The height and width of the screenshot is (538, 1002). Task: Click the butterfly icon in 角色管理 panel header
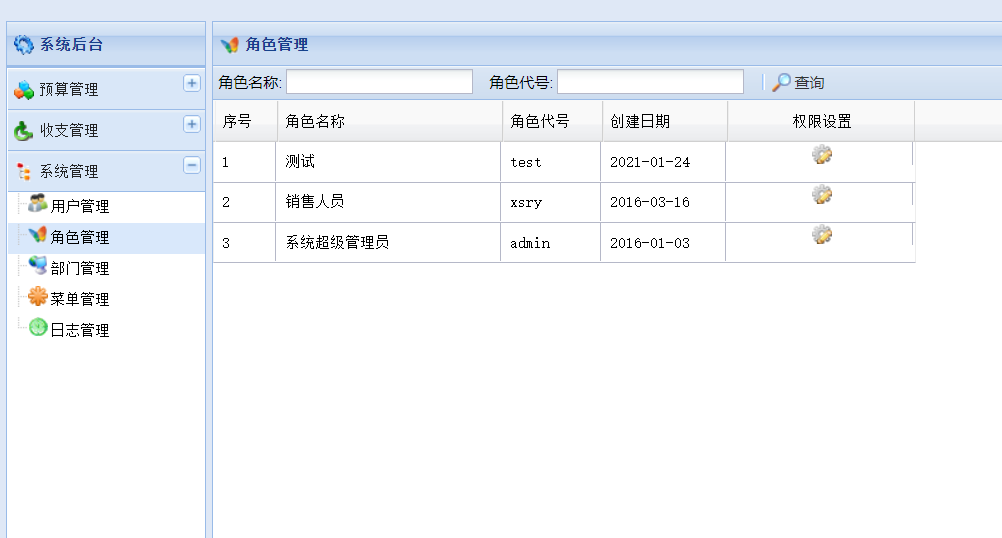pos(229,45)
